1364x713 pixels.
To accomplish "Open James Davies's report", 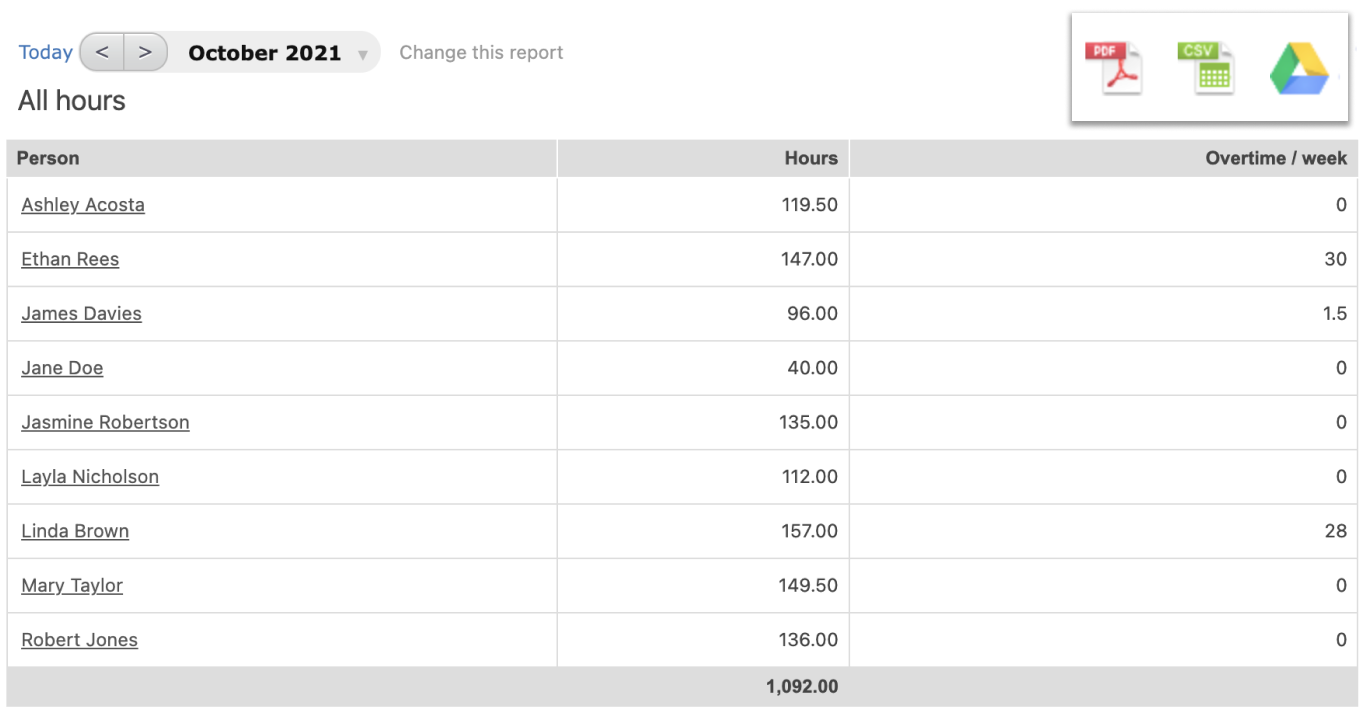I will pyautogui.click(x=81, y=313).
